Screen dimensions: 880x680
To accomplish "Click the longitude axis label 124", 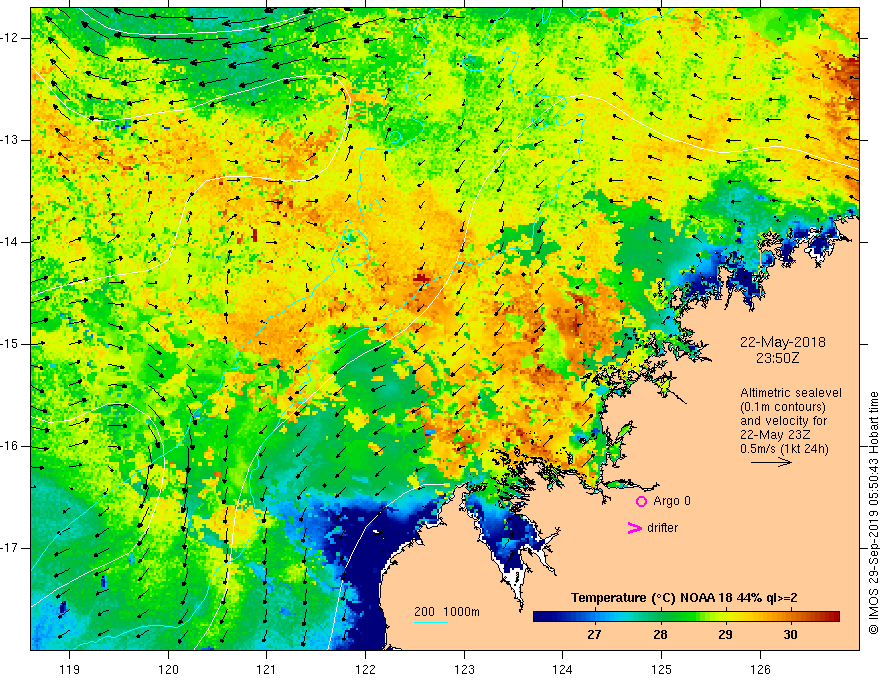I will point(563,669).
